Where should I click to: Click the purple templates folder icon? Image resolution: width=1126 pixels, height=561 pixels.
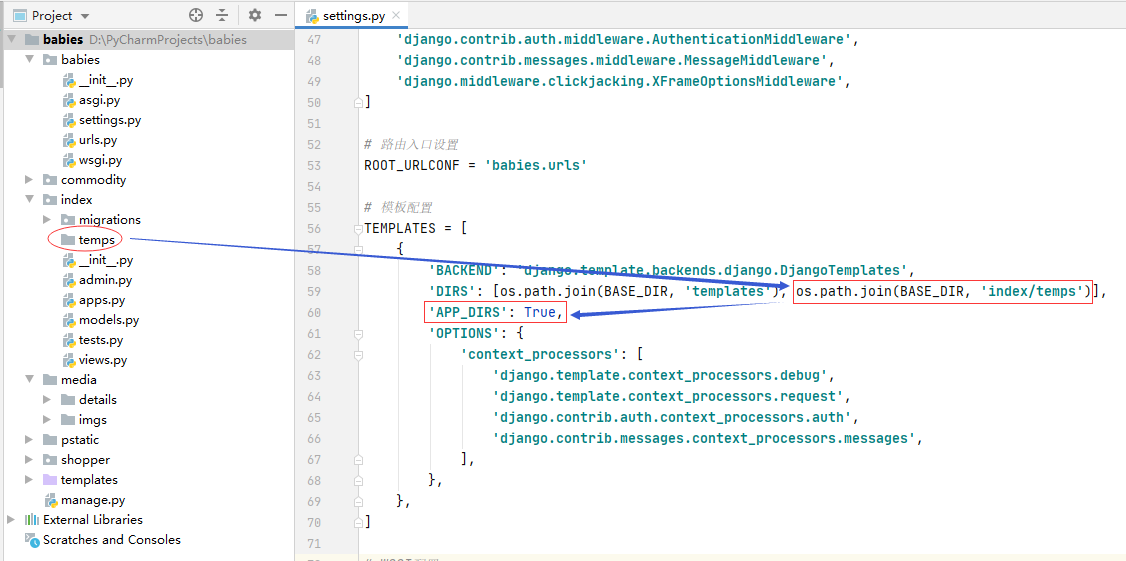50,479
